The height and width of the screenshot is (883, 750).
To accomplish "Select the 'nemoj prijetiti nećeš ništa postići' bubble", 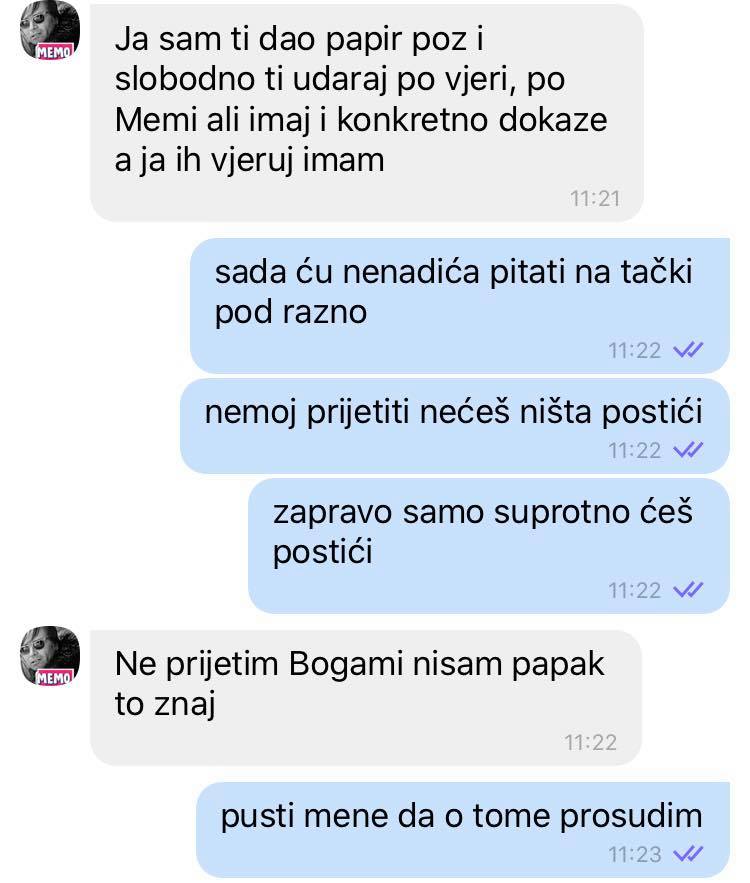I will (455, 426).
